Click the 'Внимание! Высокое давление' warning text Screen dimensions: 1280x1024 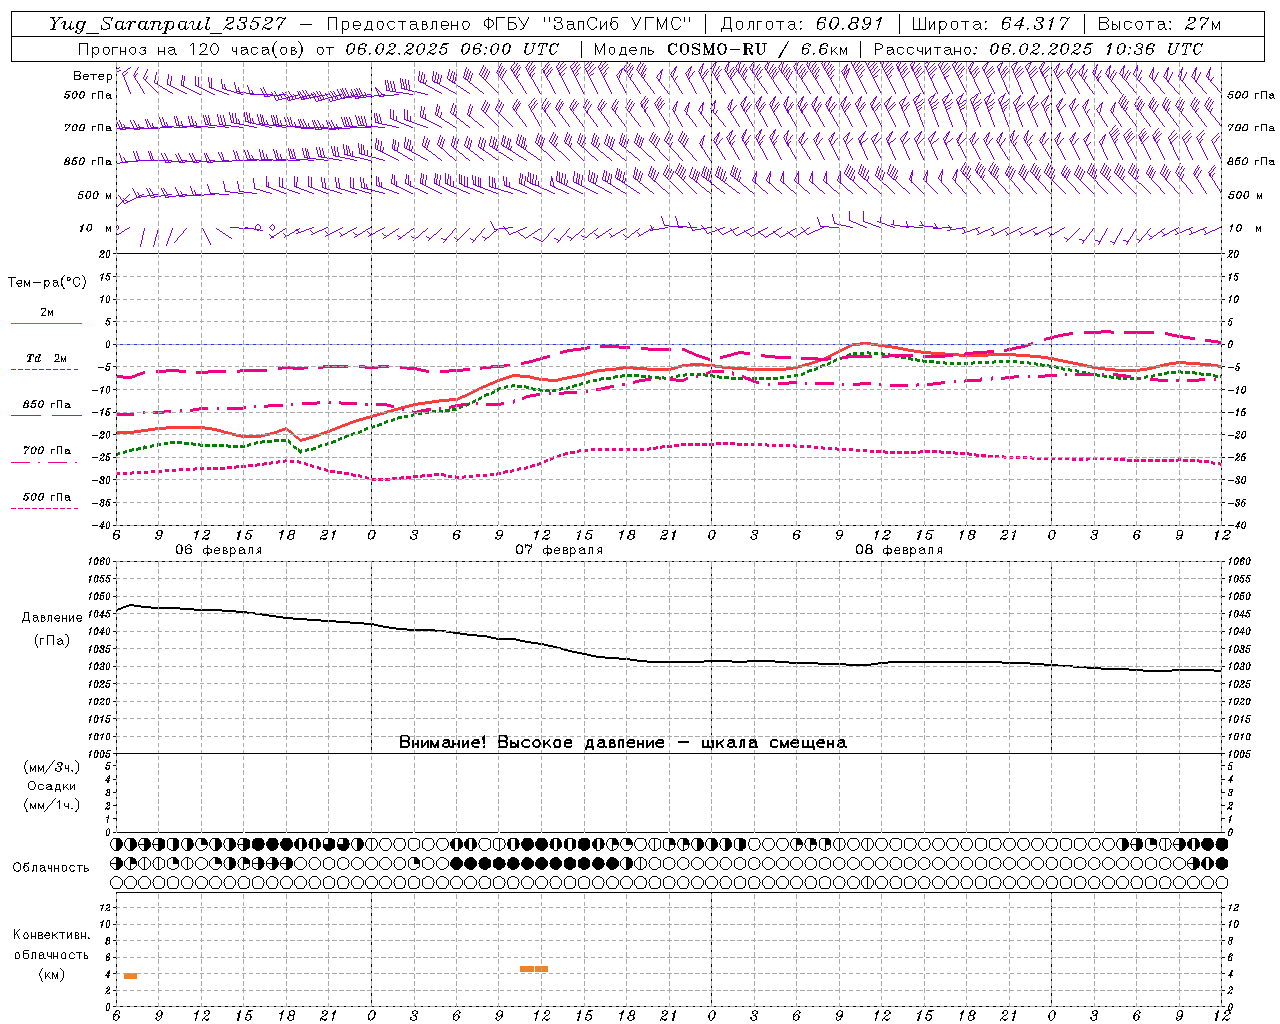531,743
